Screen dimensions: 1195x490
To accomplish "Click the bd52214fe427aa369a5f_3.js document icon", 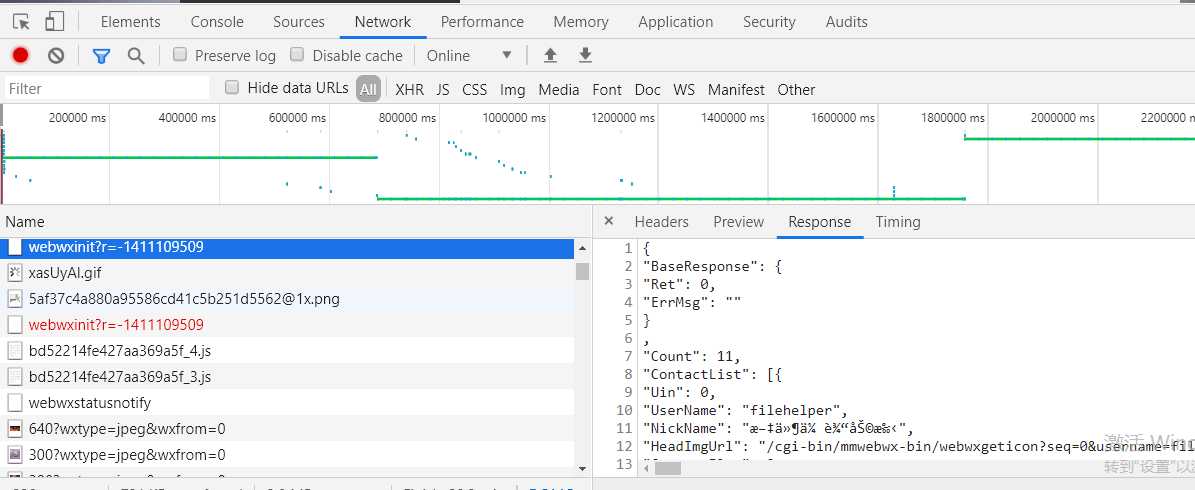I will pyautogui.click(x=15, y=376).
